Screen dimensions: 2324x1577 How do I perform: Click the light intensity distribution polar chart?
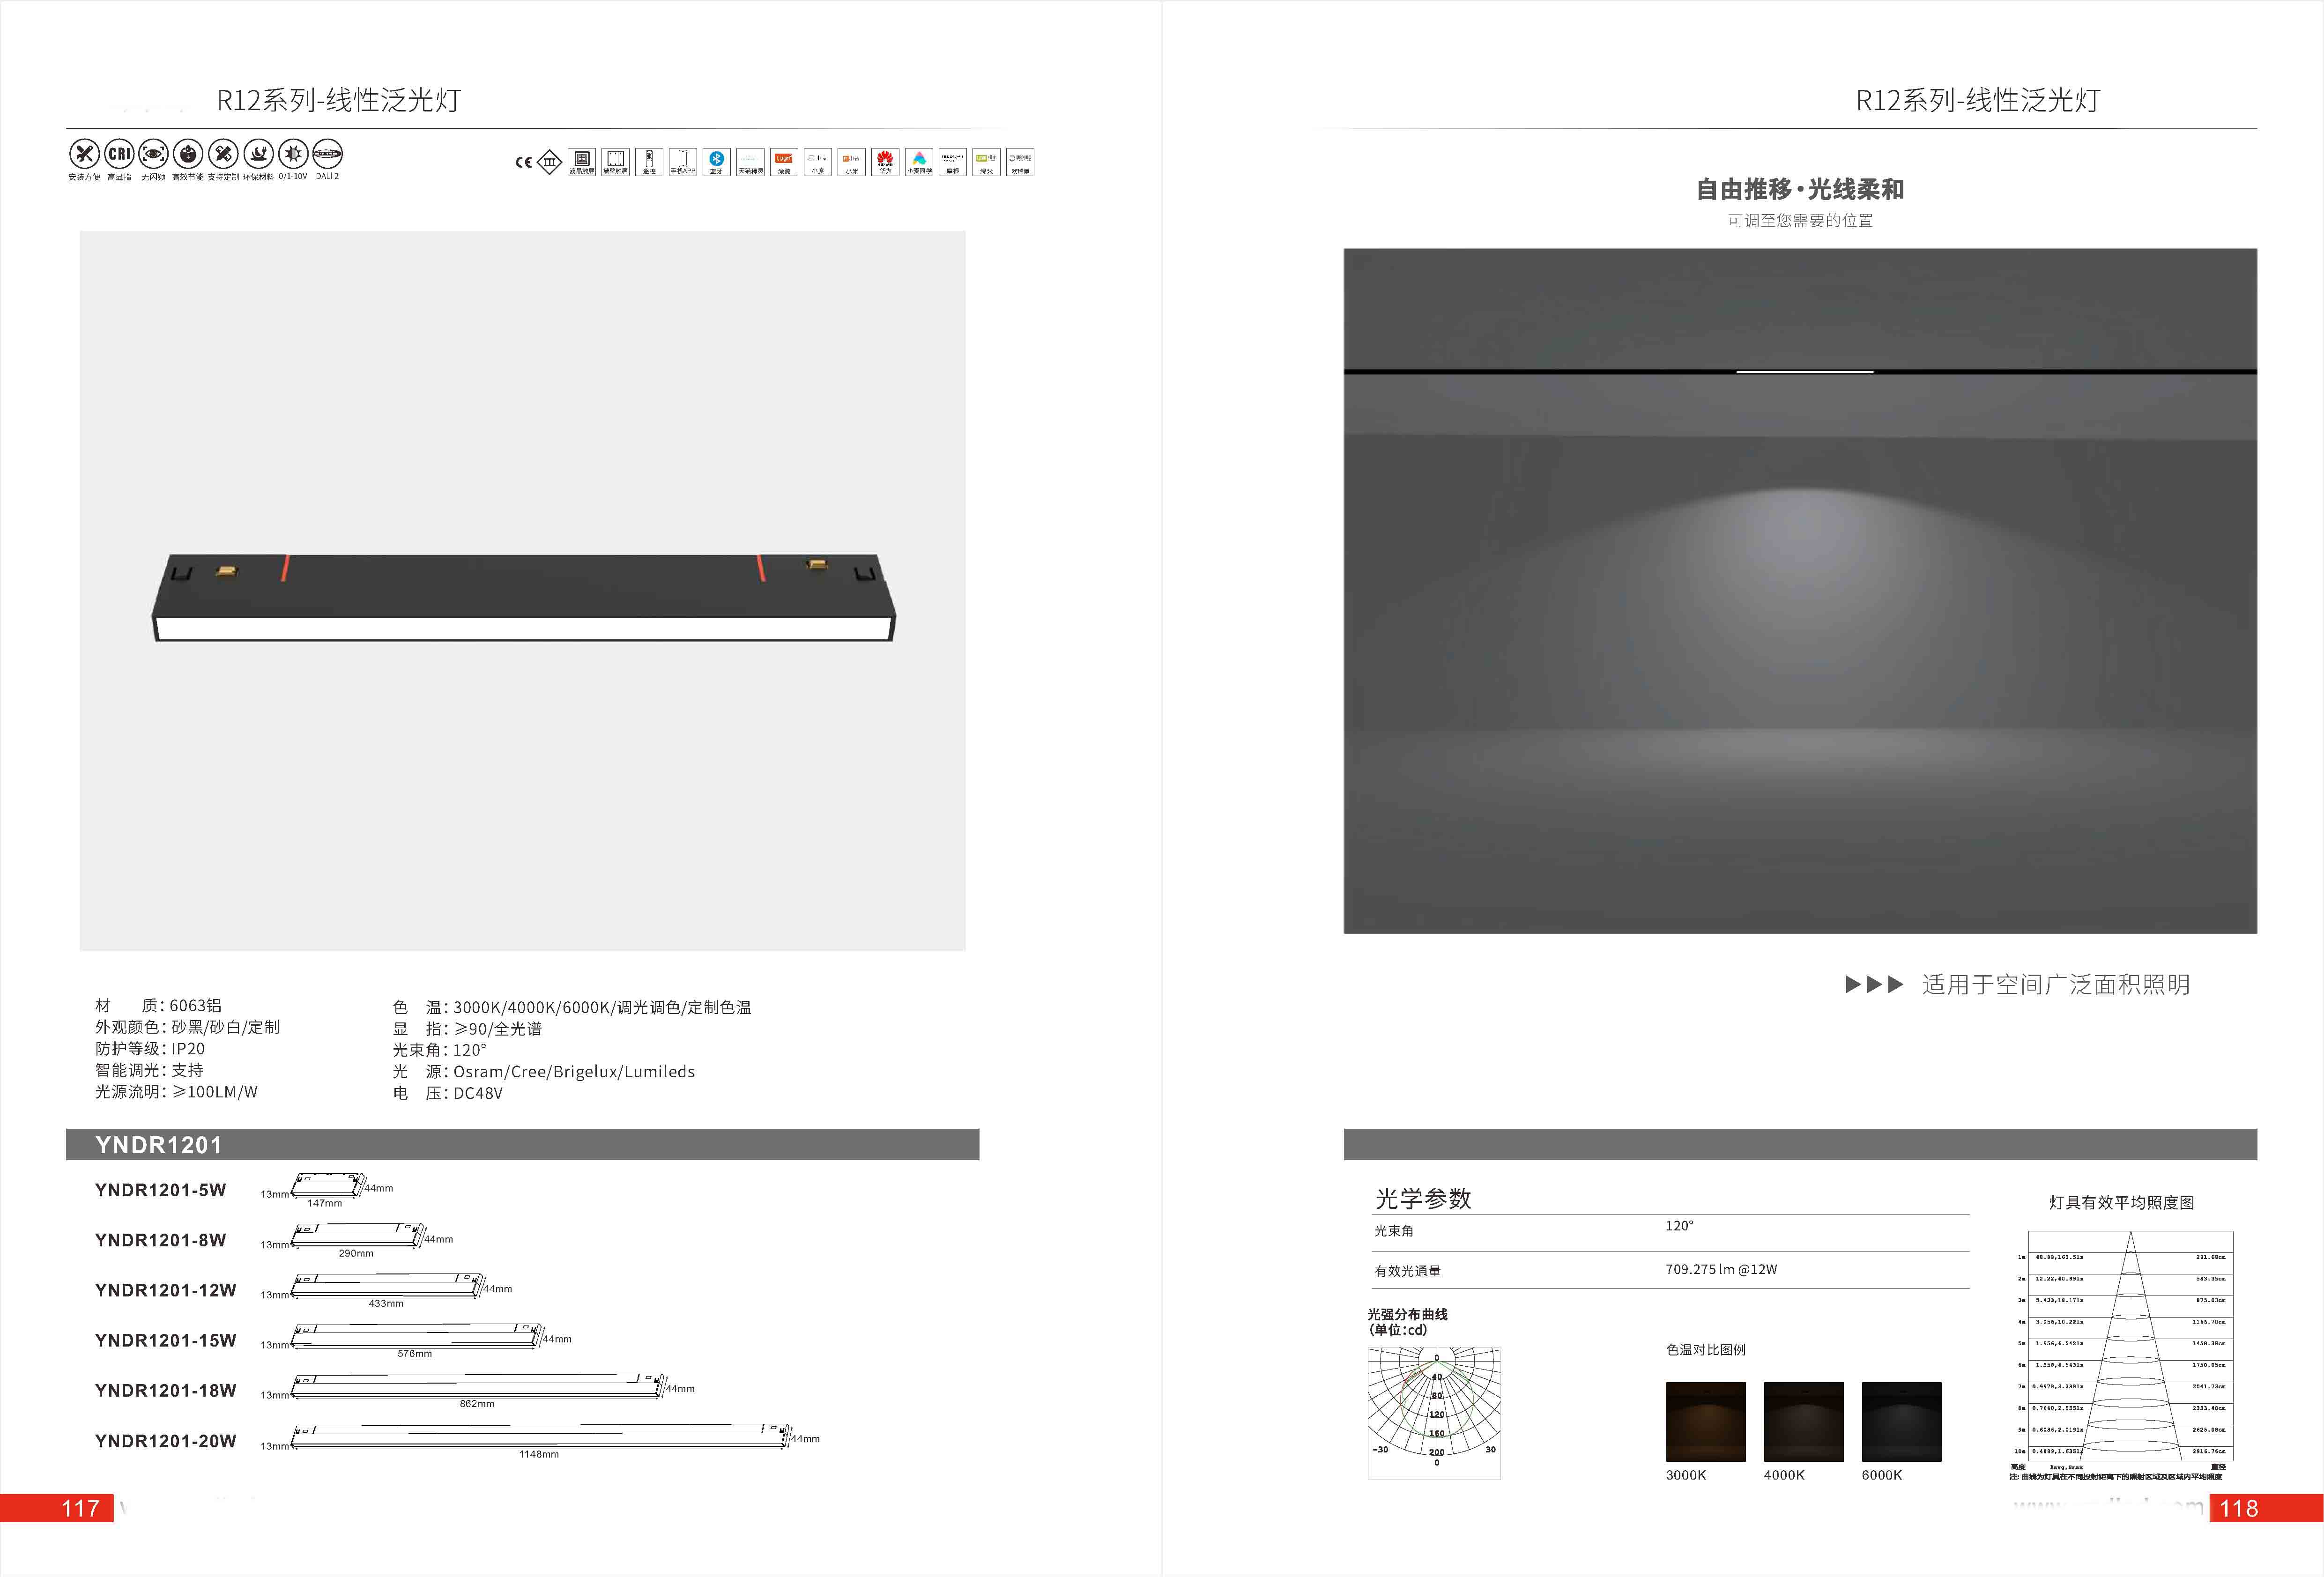1434,1412
